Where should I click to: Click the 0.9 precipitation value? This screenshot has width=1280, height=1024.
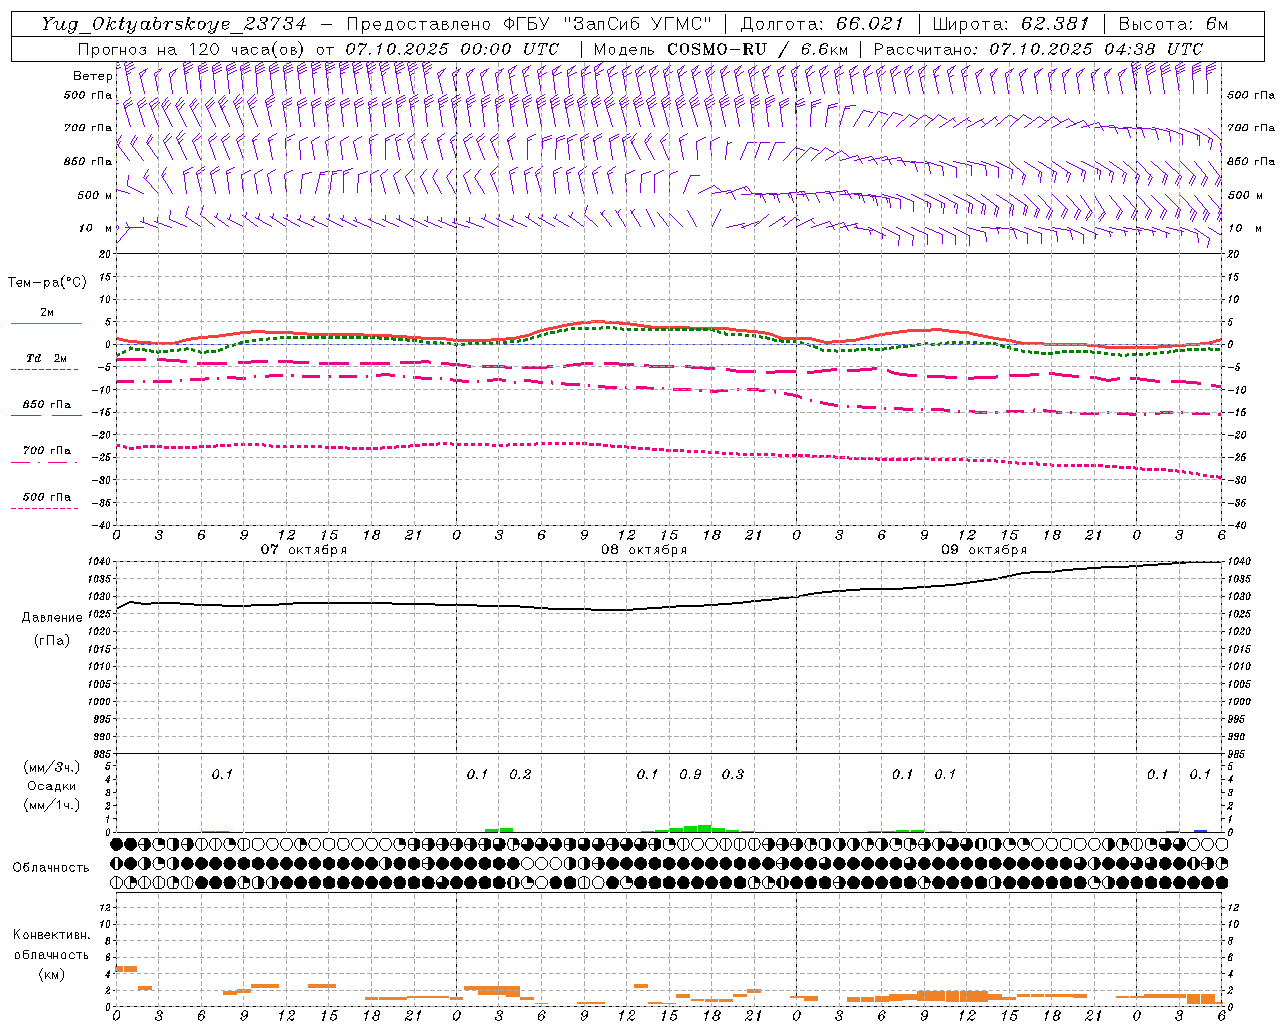coord(690,774)
